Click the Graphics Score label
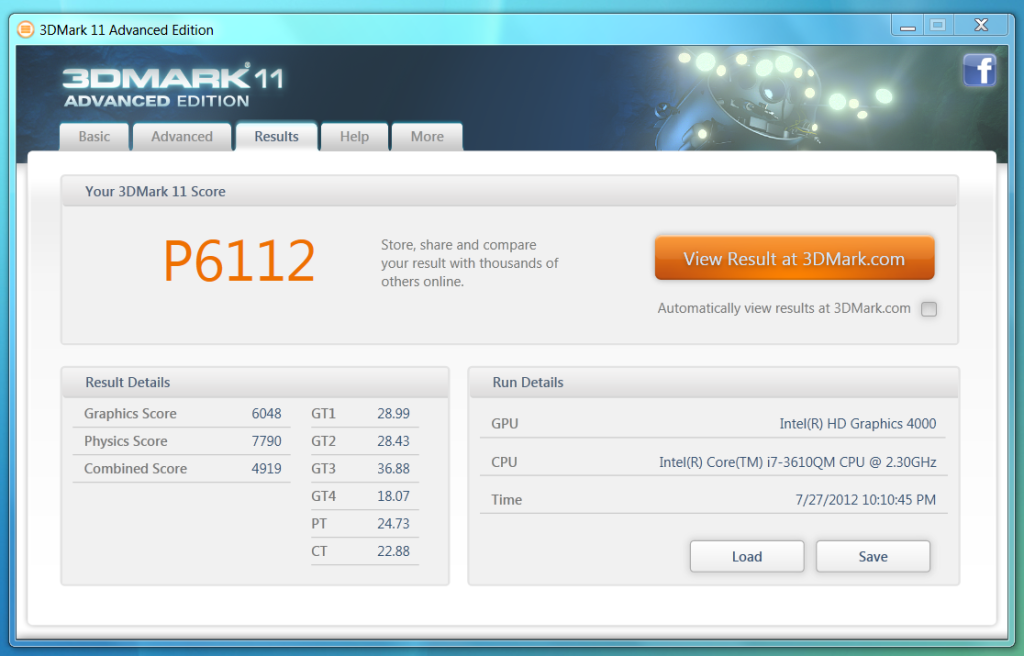 pyautogui.click(x=130, y=414)
